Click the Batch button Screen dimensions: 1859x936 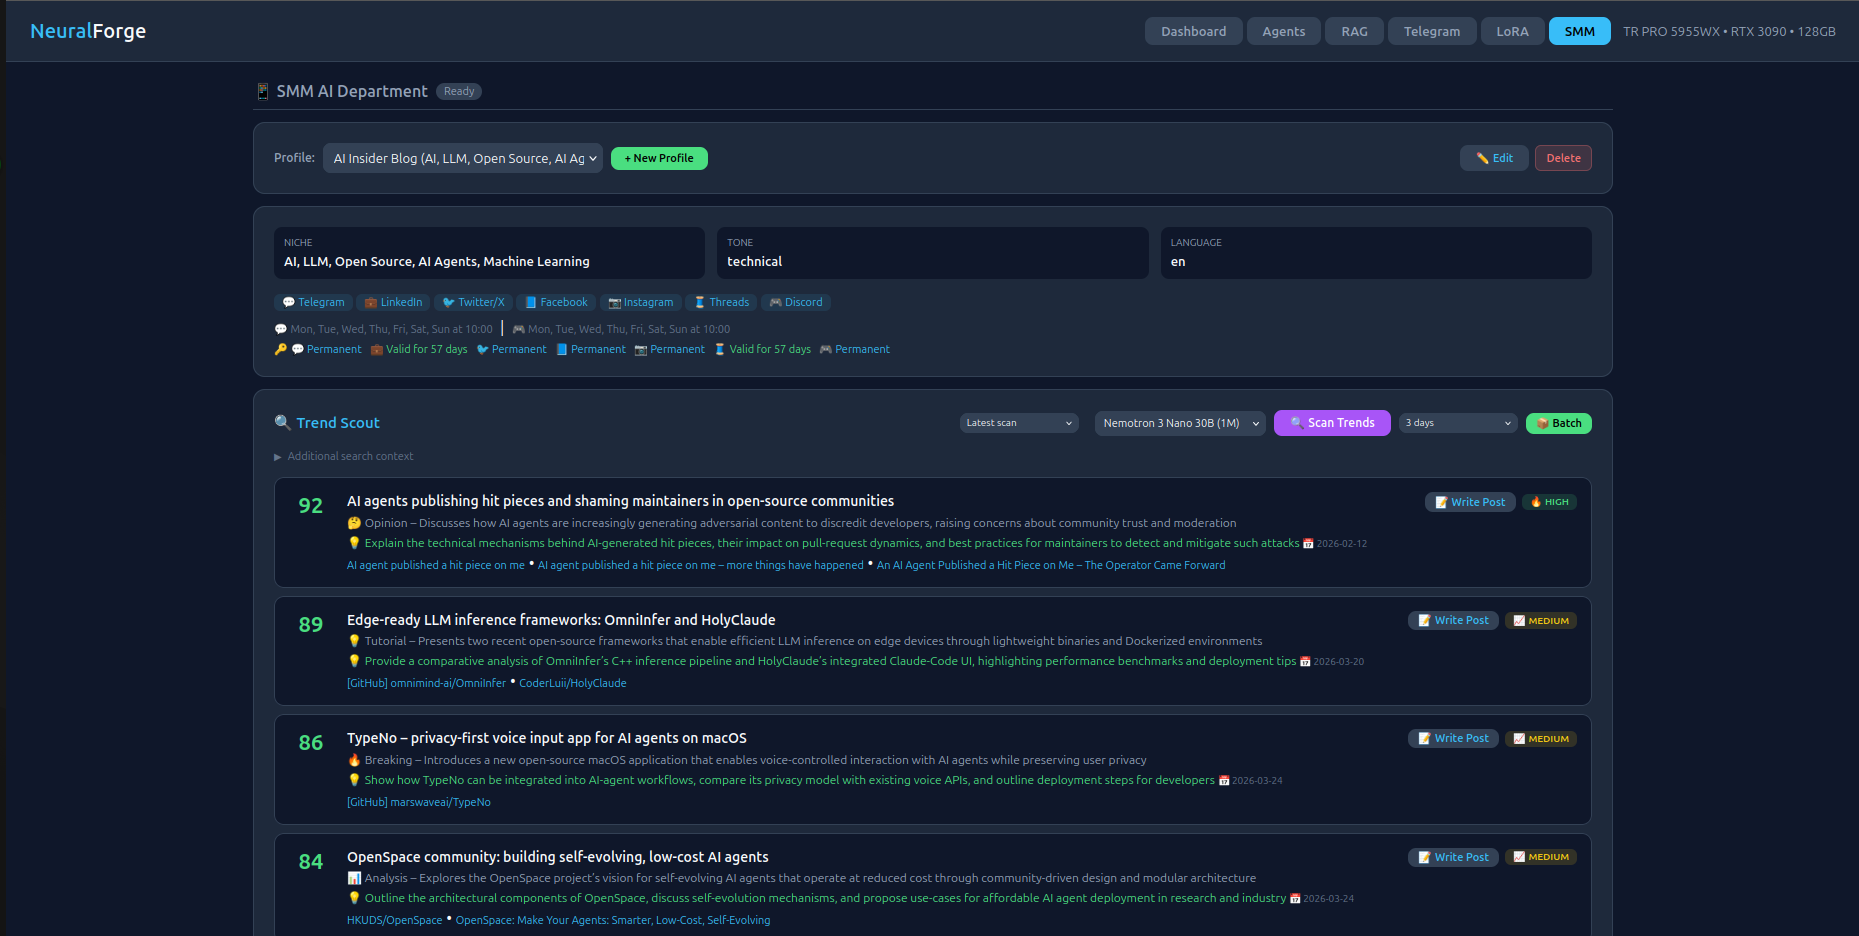pyautogui.click(x=1558, y=423)
